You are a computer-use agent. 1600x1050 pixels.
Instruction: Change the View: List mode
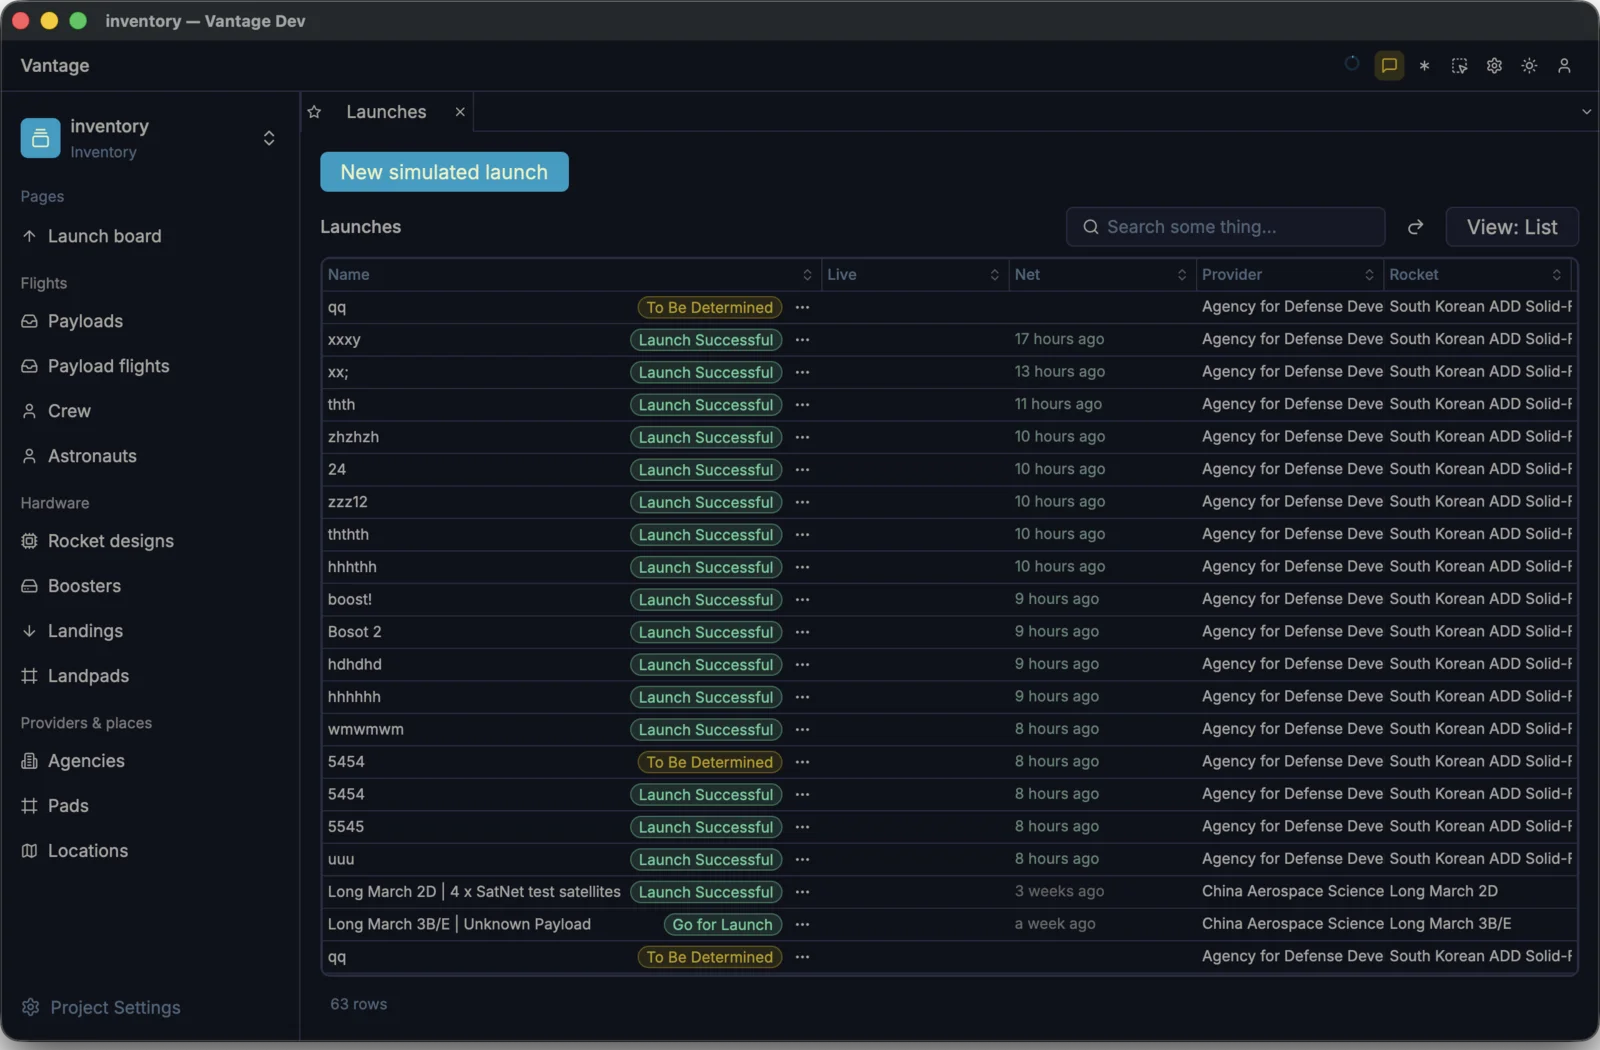[1512, 227]
